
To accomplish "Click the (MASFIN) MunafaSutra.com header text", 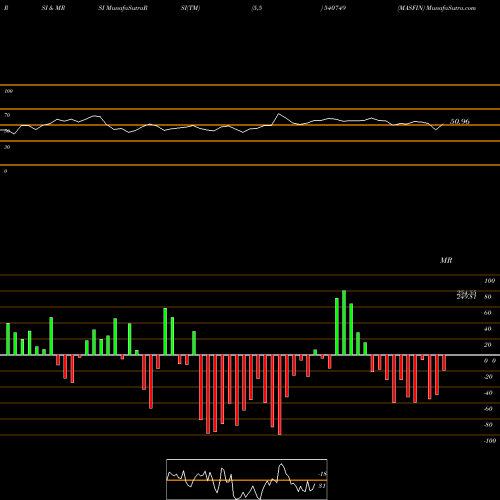I will point(436,8).
